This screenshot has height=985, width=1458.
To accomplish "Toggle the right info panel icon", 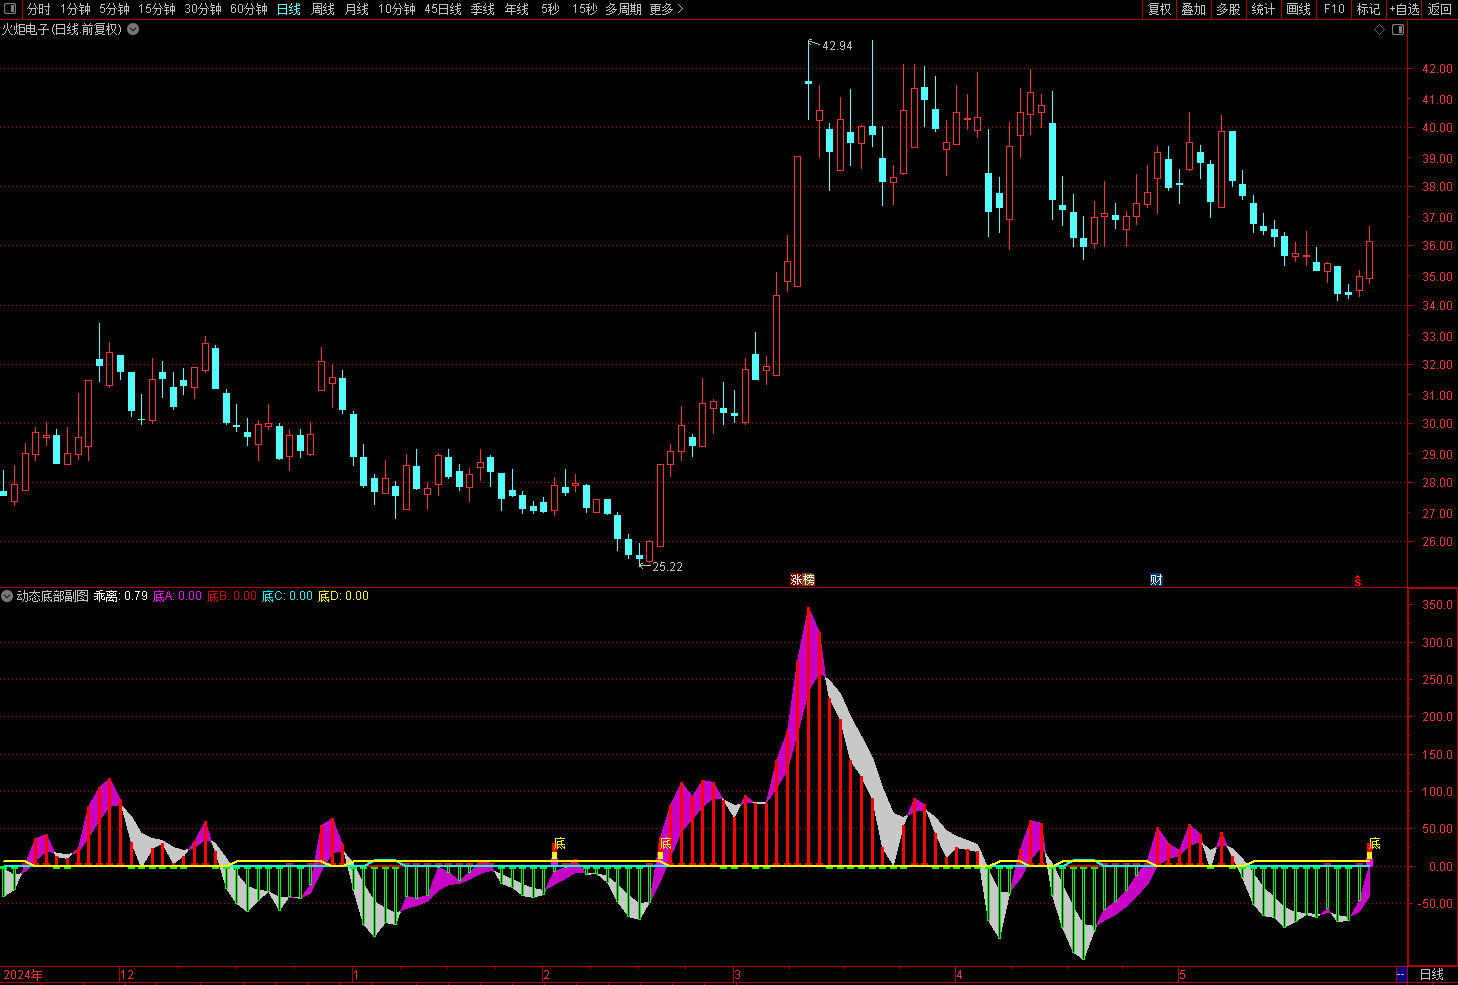I will (x=1398, y=30).
